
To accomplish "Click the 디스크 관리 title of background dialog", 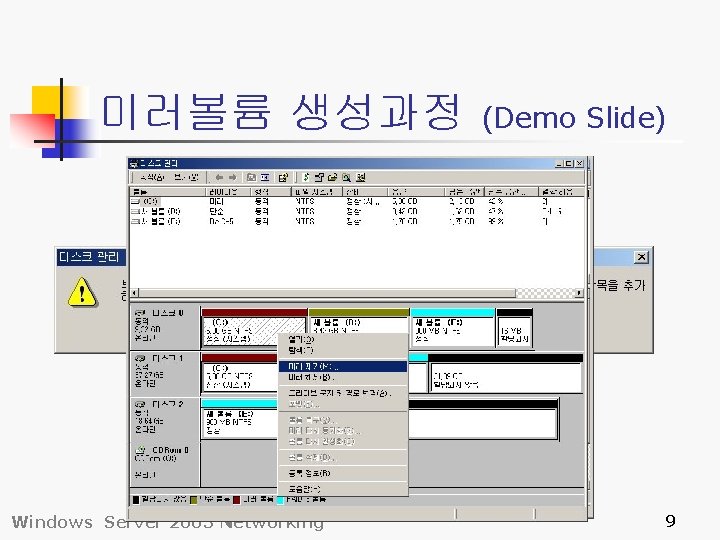I will click(x=89, y=257).
